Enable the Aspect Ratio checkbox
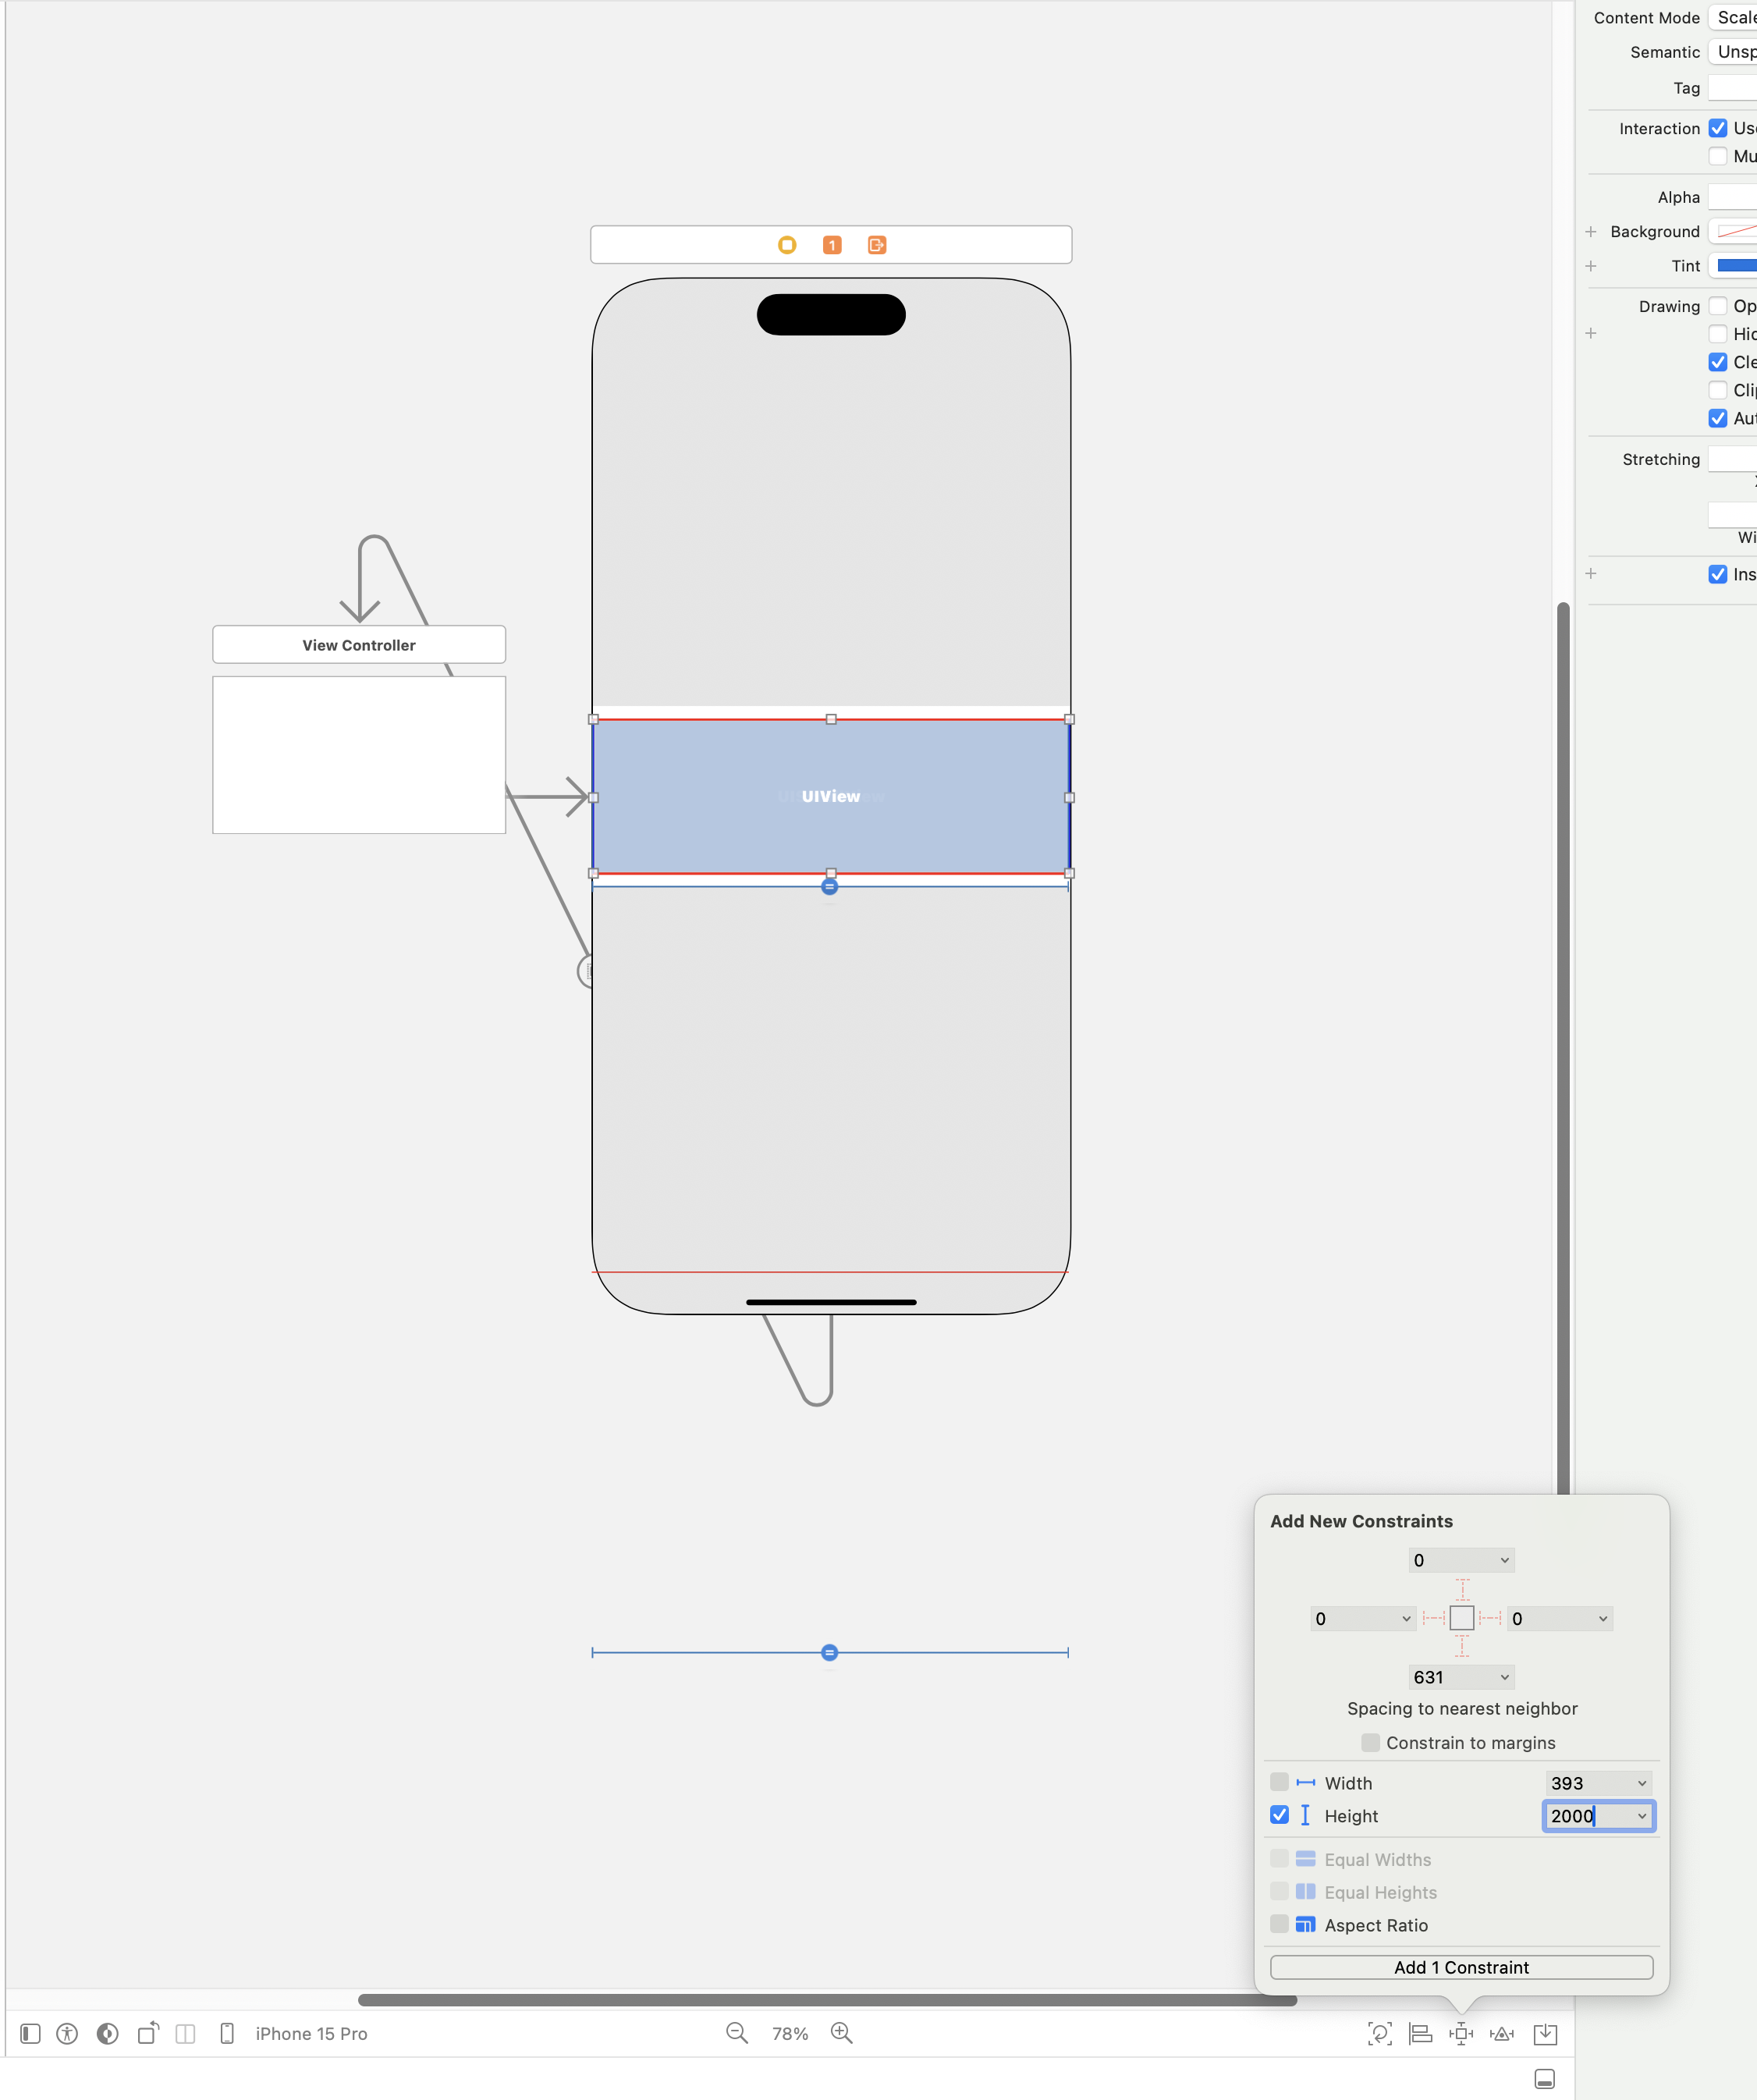Viewport: 1757px width, 2100px height. (x=1279, y=1924)
